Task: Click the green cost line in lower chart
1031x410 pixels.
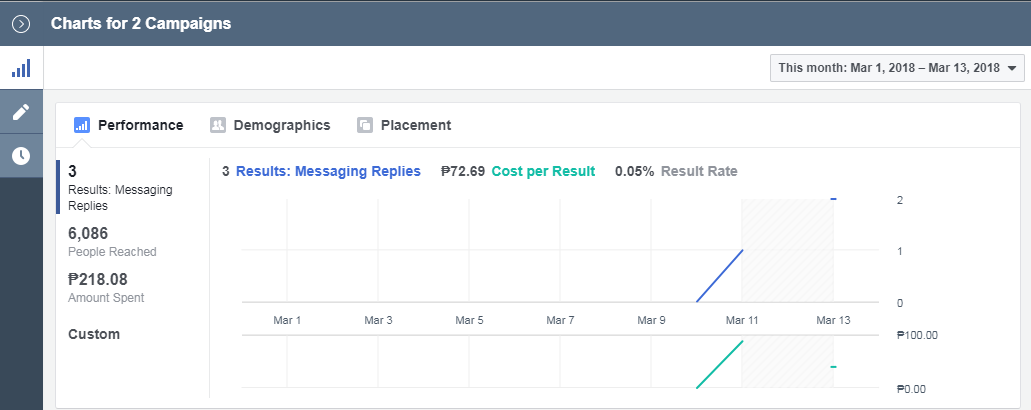Action: click(x=719, y=365)
